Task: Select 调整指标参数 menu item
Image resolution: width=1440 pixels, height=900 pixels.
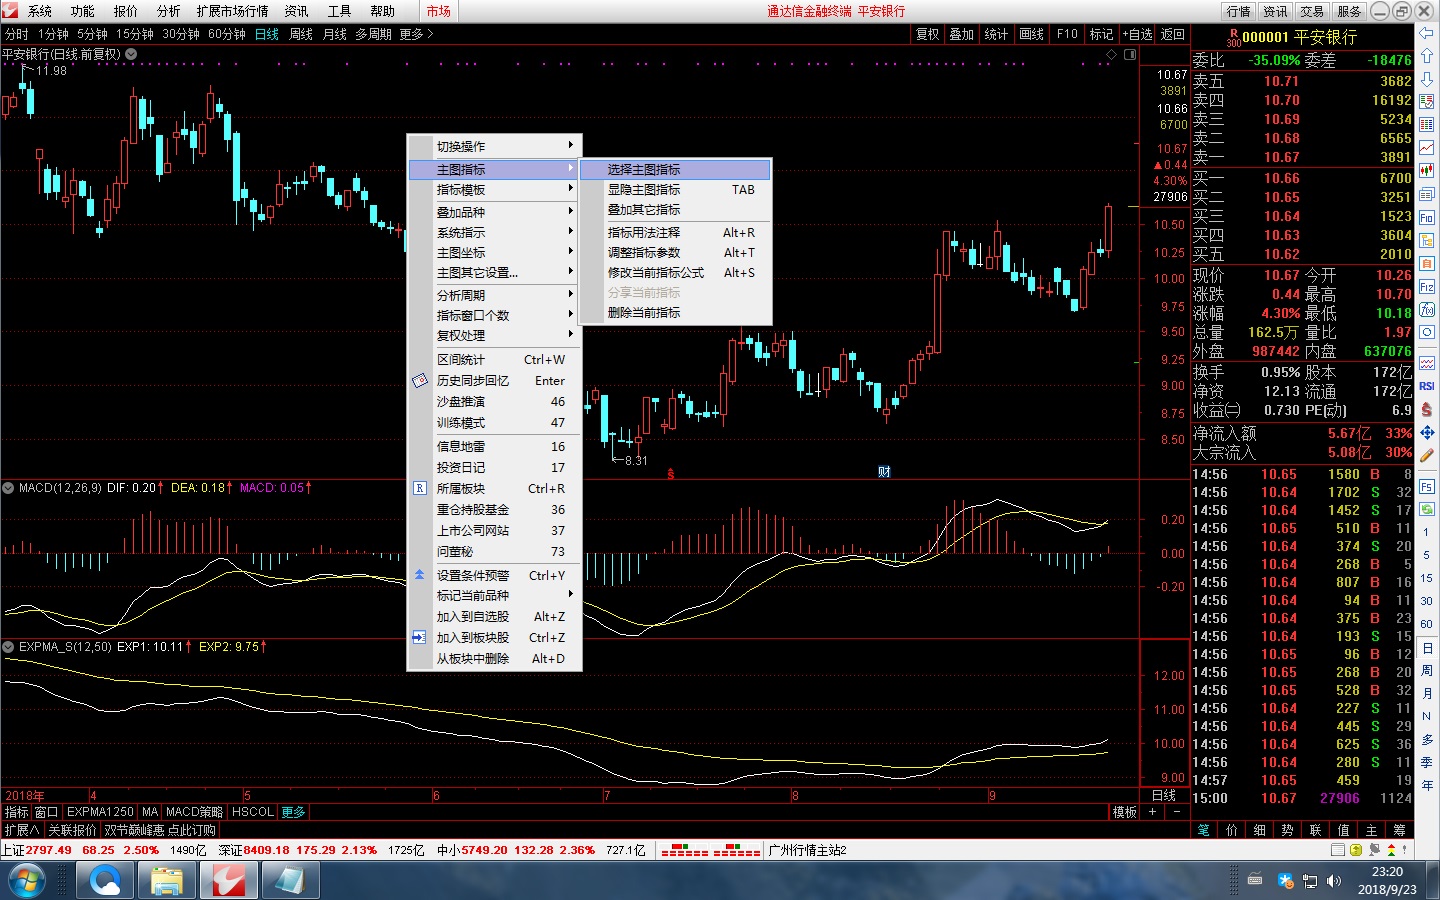Action: [675, 252]
